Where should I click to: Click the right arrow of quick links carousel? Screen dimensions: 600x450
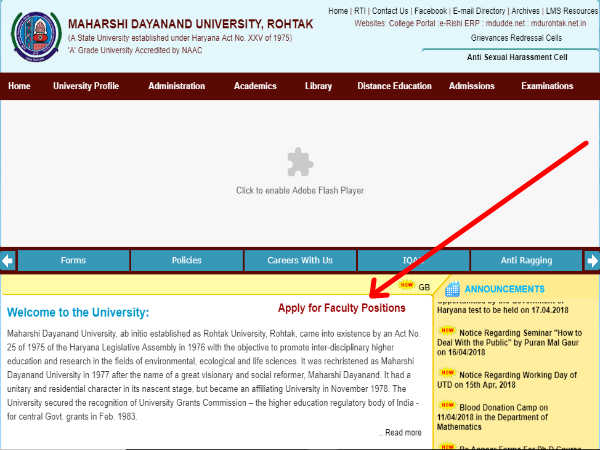[x=592, y=261]
